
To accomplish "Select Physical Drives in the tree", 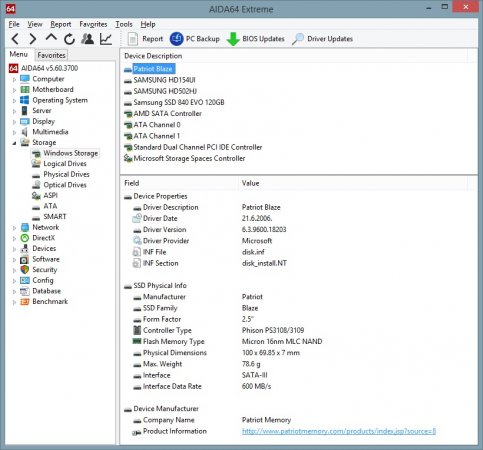I will 60,174.
